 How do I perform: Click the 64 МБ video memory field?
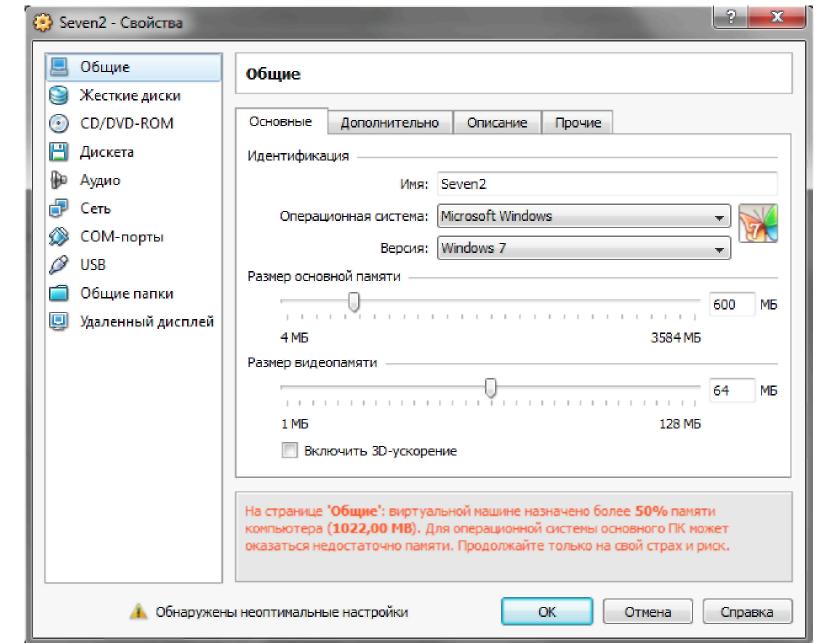coord(732,390)
